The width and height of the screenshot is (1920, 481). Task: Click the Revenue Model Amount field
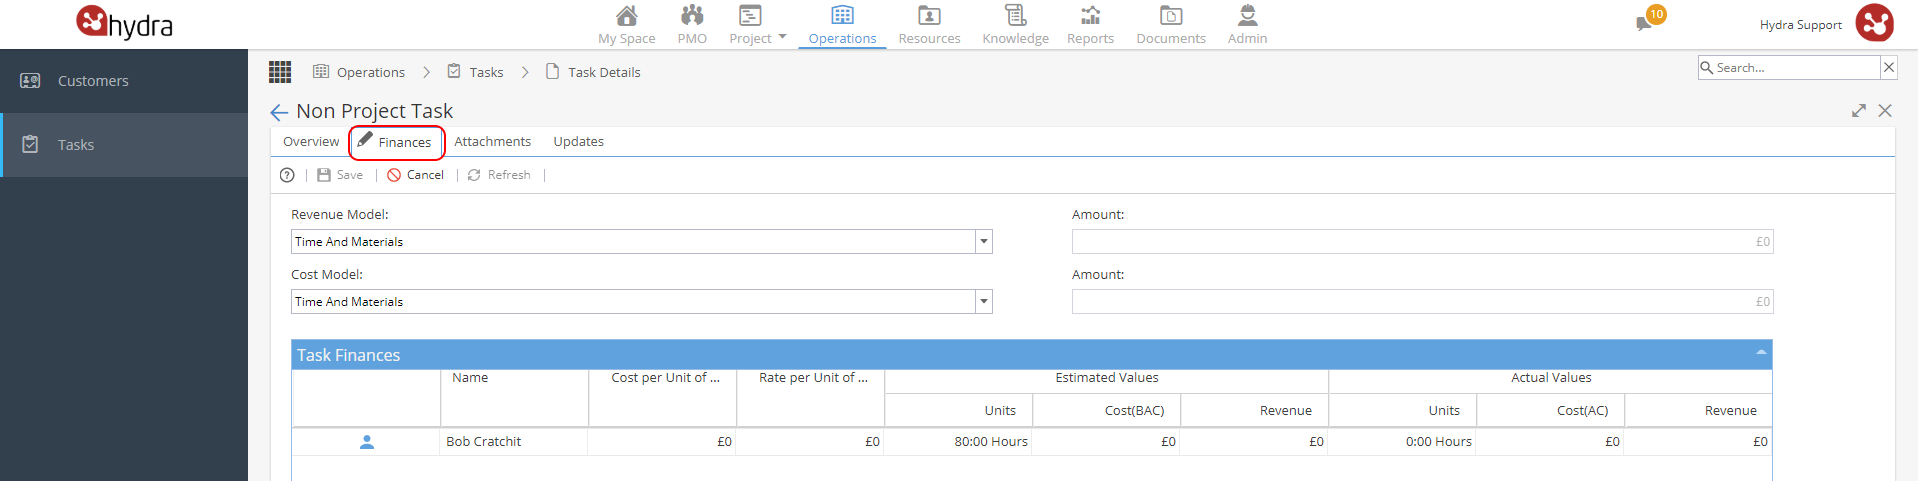pyautogui.click(x=1422, y=242)
